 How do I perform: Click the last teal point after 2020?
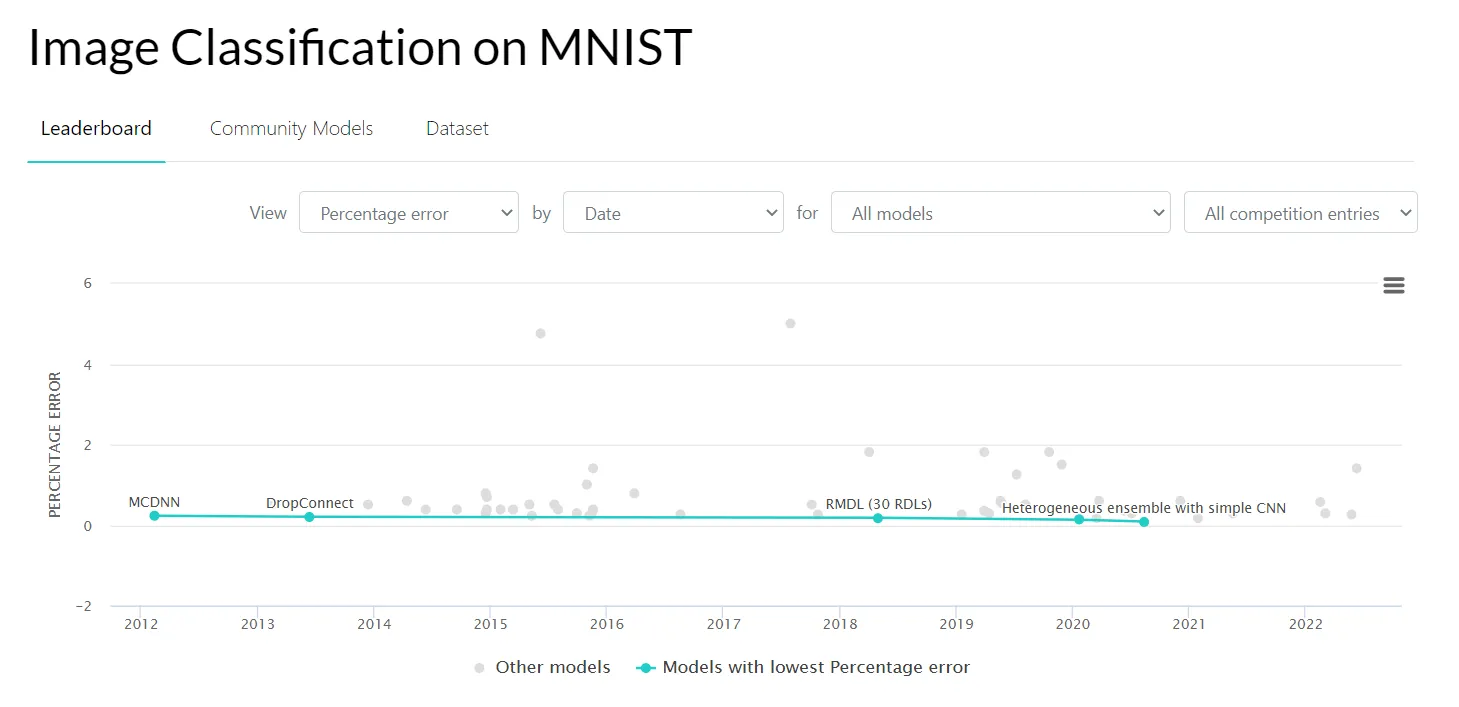[x=1144, y=522]
